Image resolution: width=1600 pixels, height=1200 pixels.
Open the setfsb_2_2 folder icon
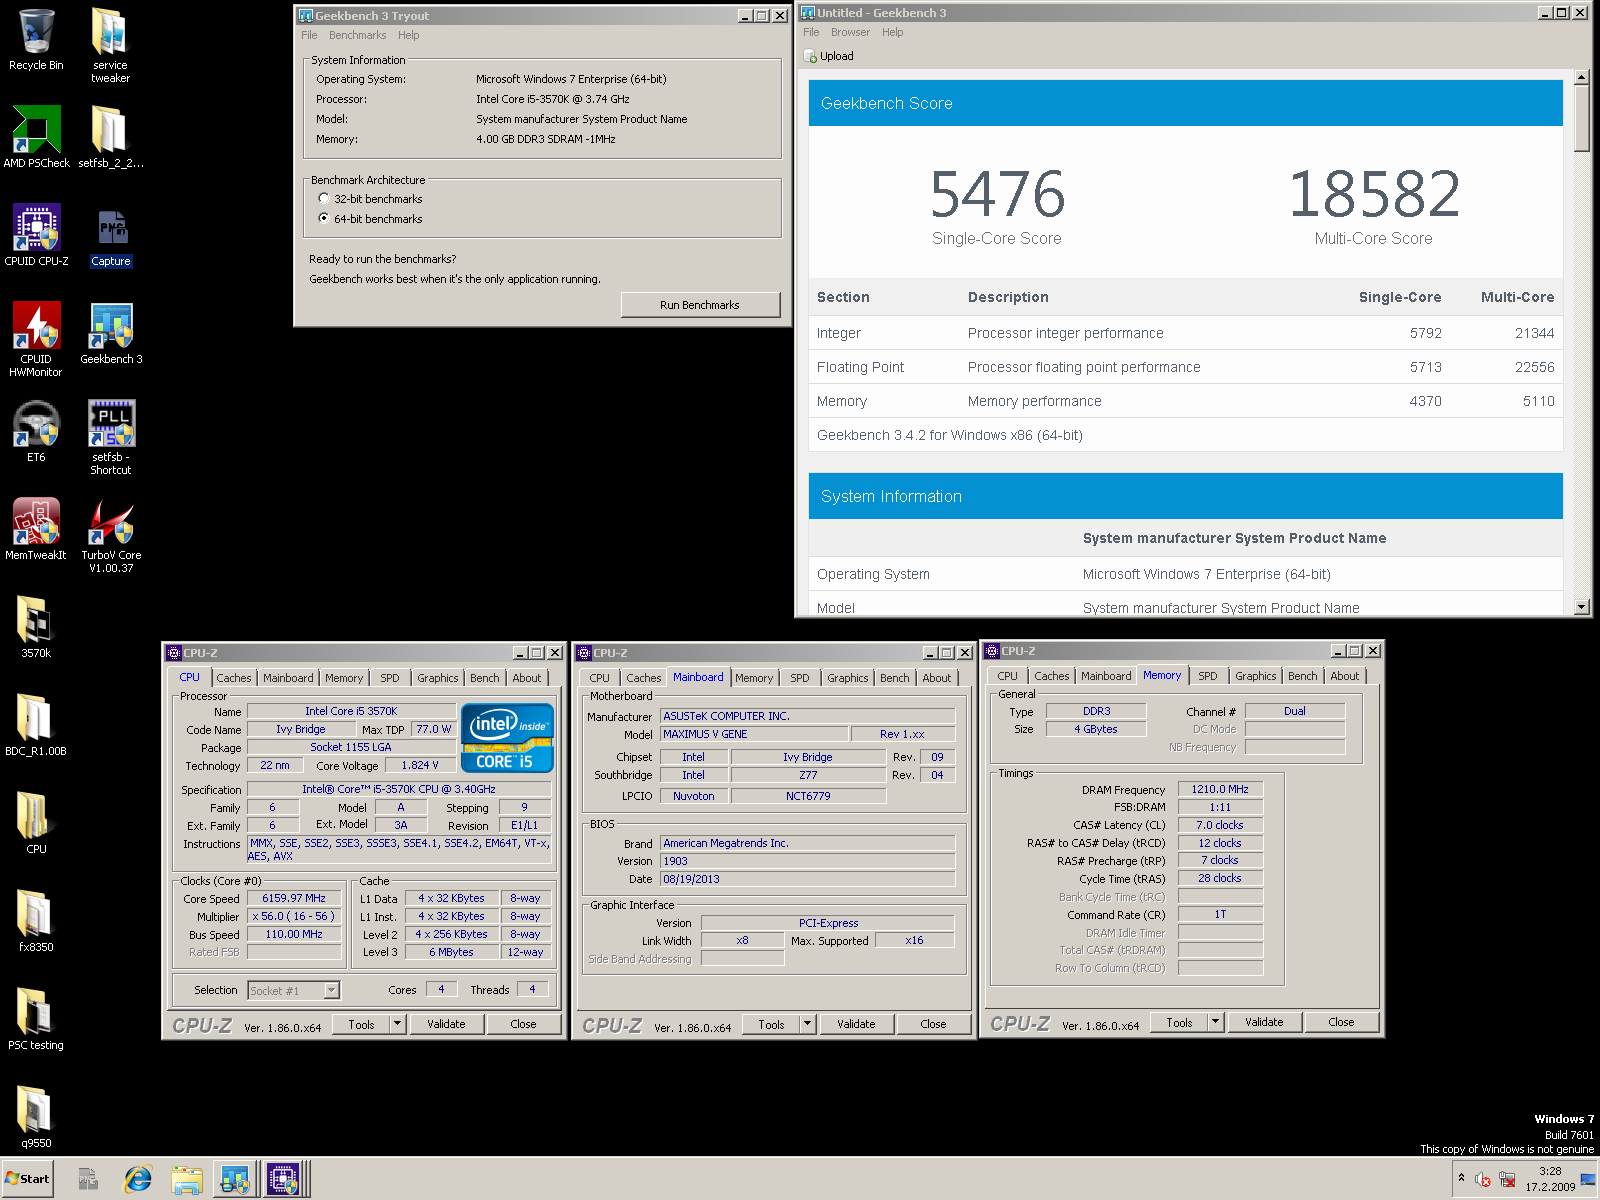110,137
